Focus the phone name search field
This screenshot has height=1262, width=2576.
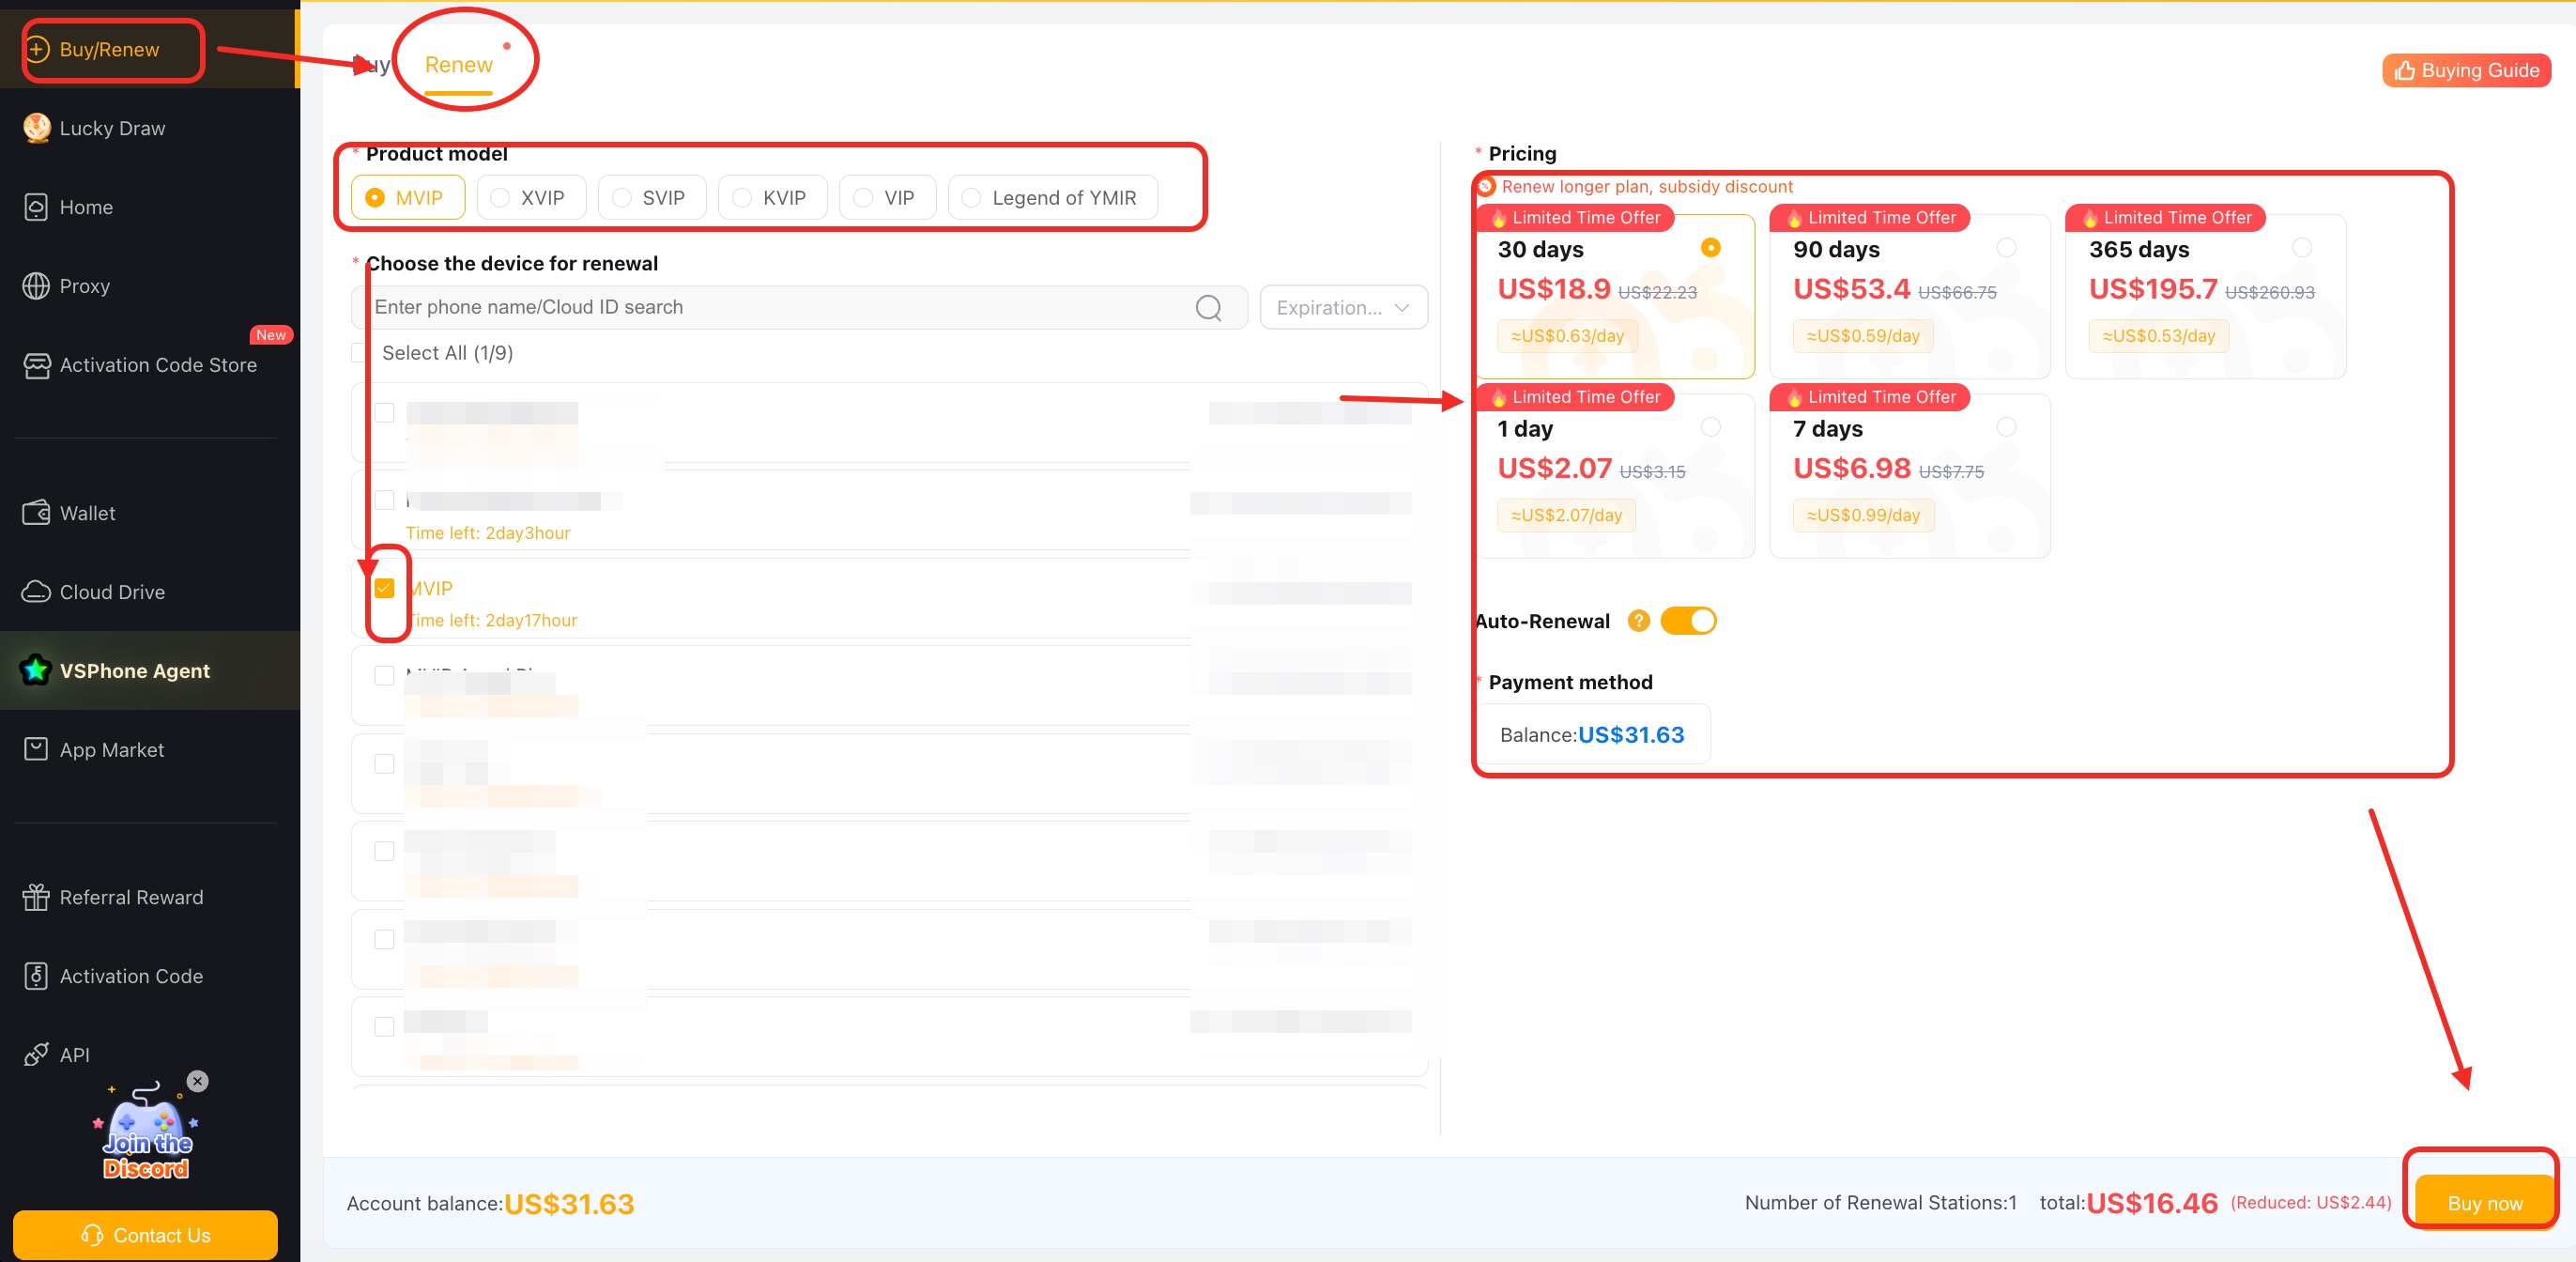(x=780, y=308)
